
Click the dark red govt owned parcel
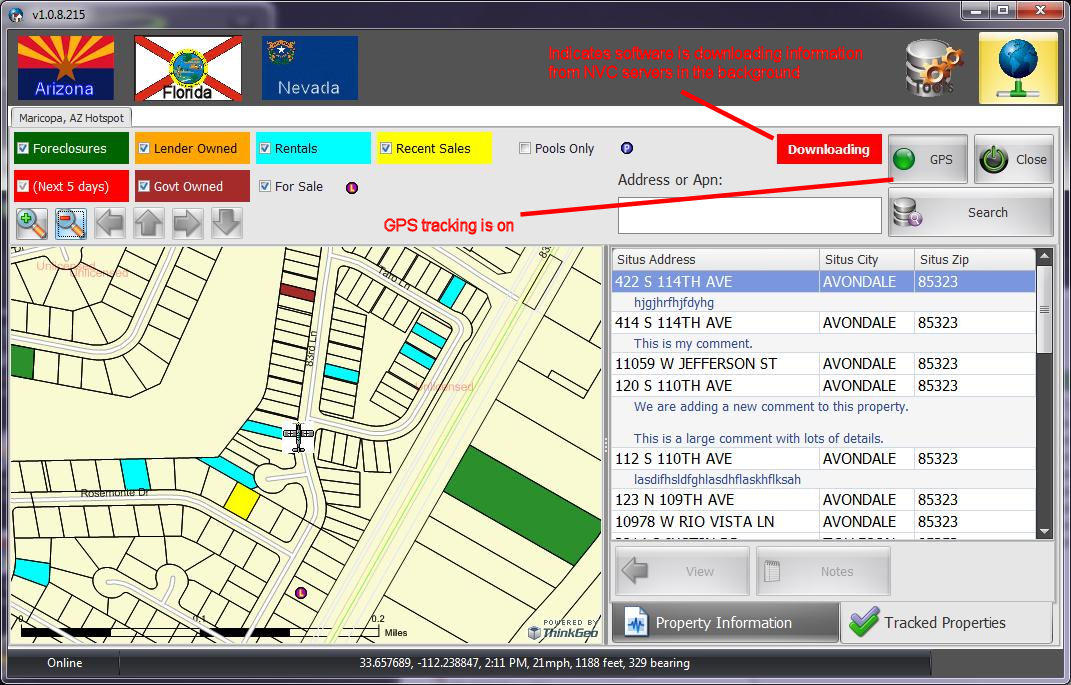297,292
